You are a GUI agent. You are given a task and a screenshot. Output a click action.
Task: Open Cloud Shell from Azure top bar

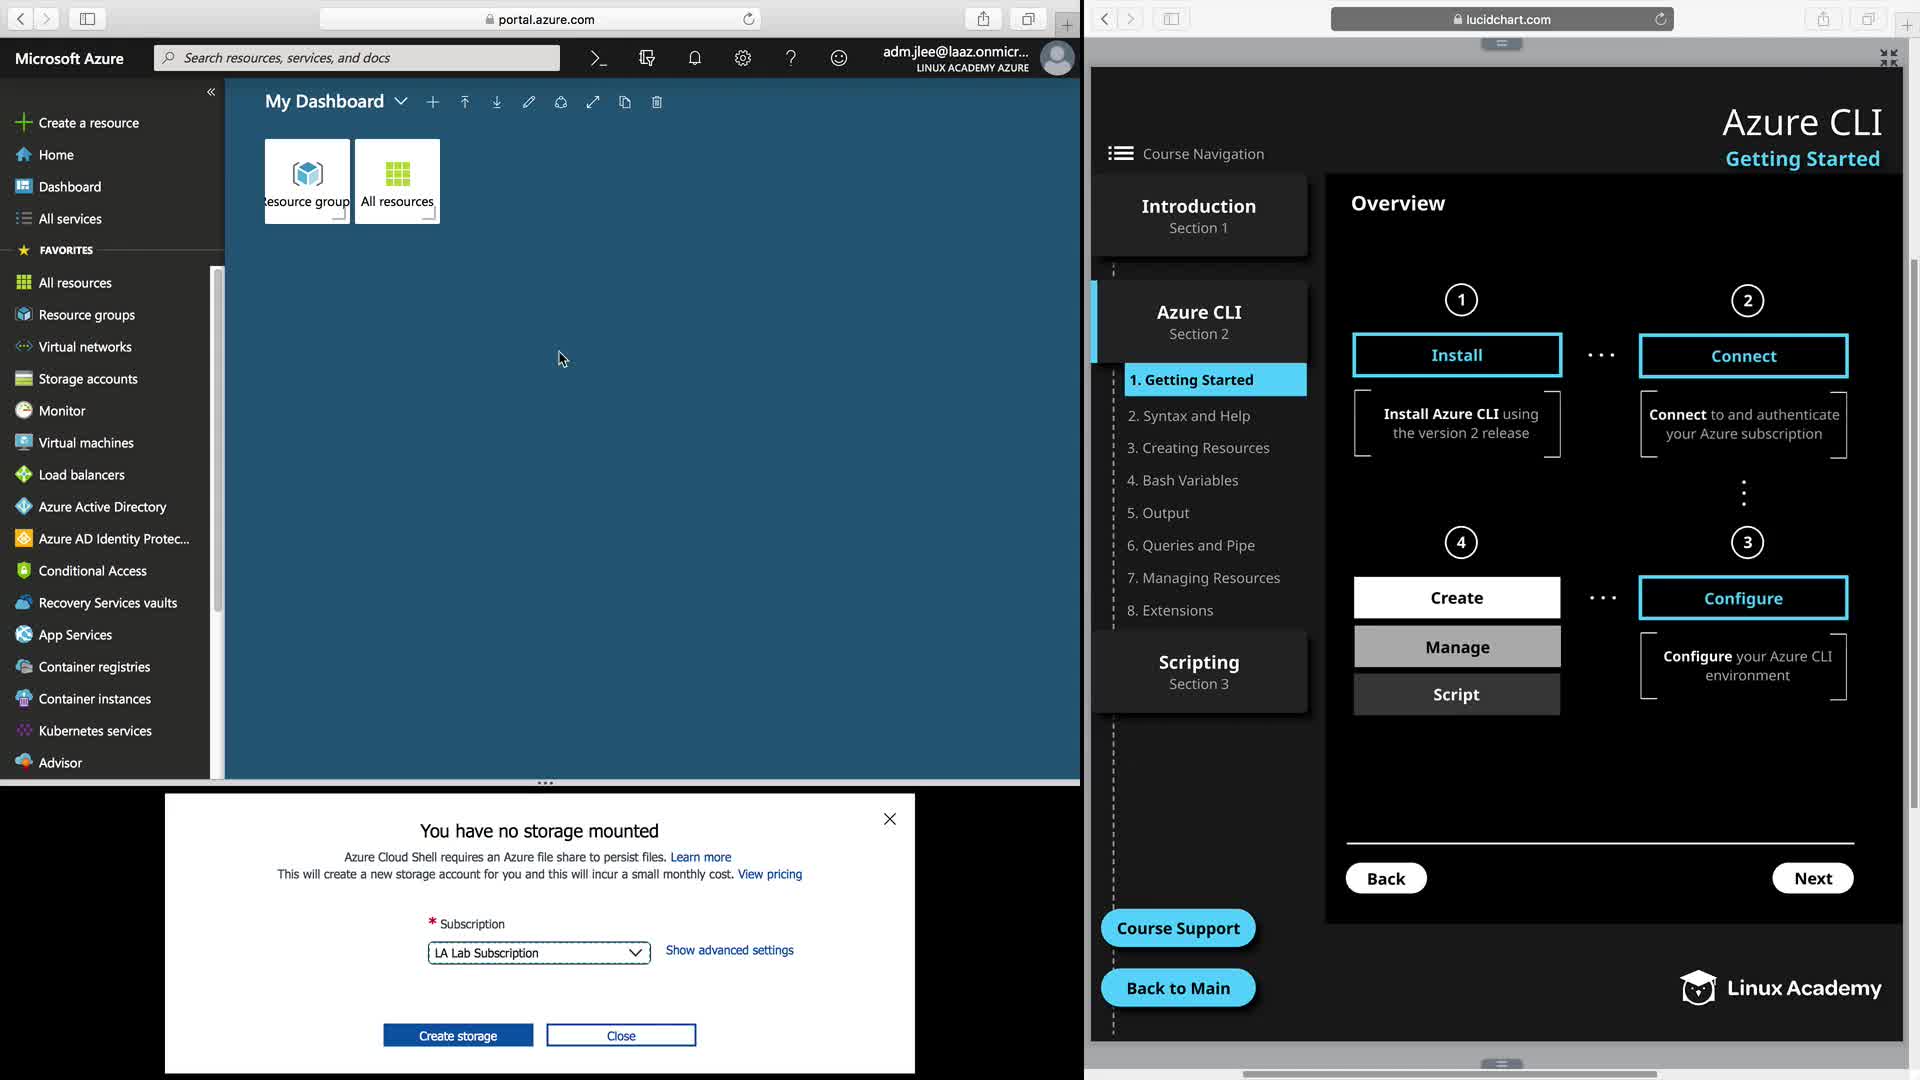[598, 58]
